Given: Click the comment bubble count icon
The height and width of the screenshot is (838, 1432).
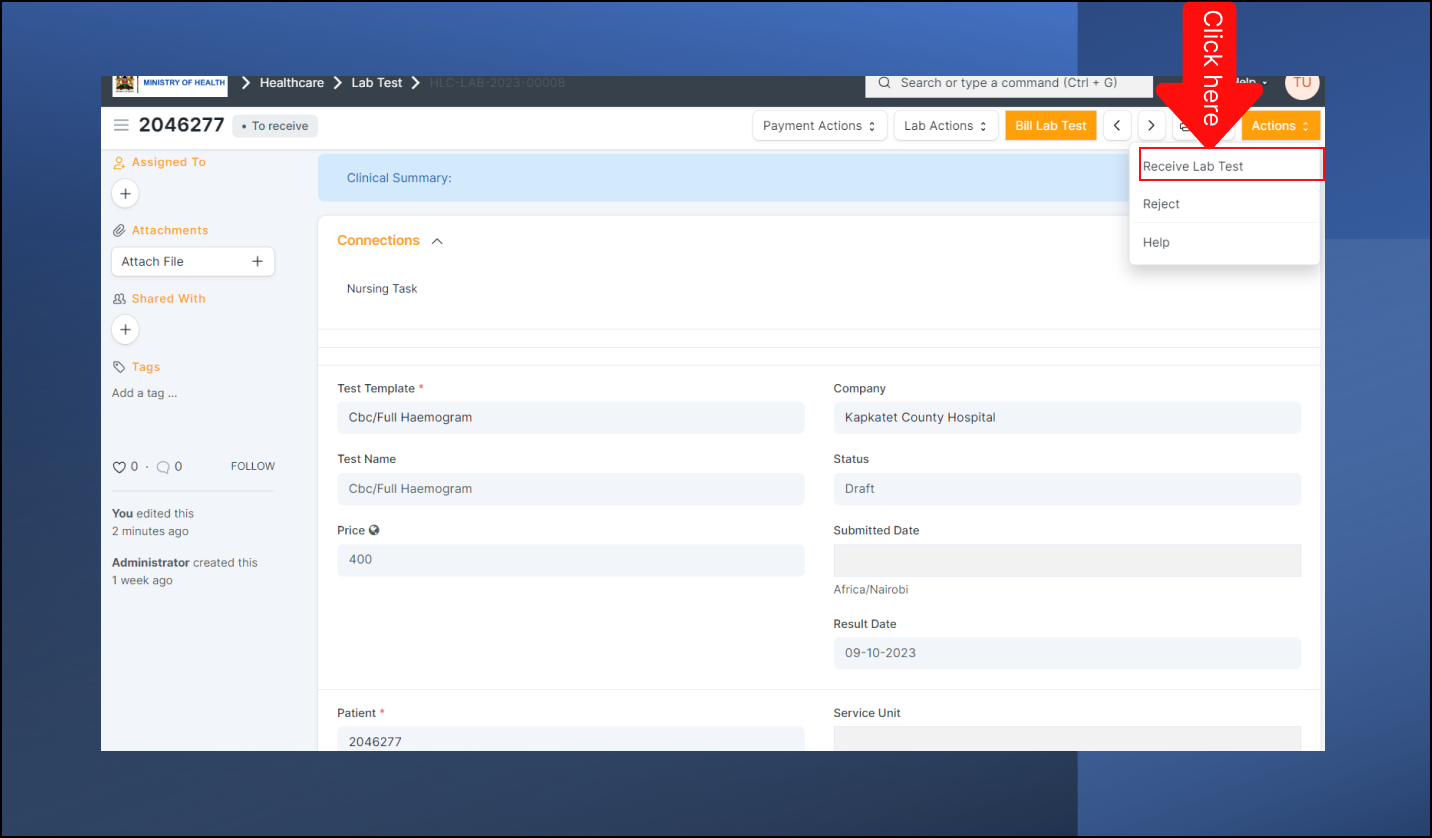Looking at the screenshot, I should [x=163, y=467].
